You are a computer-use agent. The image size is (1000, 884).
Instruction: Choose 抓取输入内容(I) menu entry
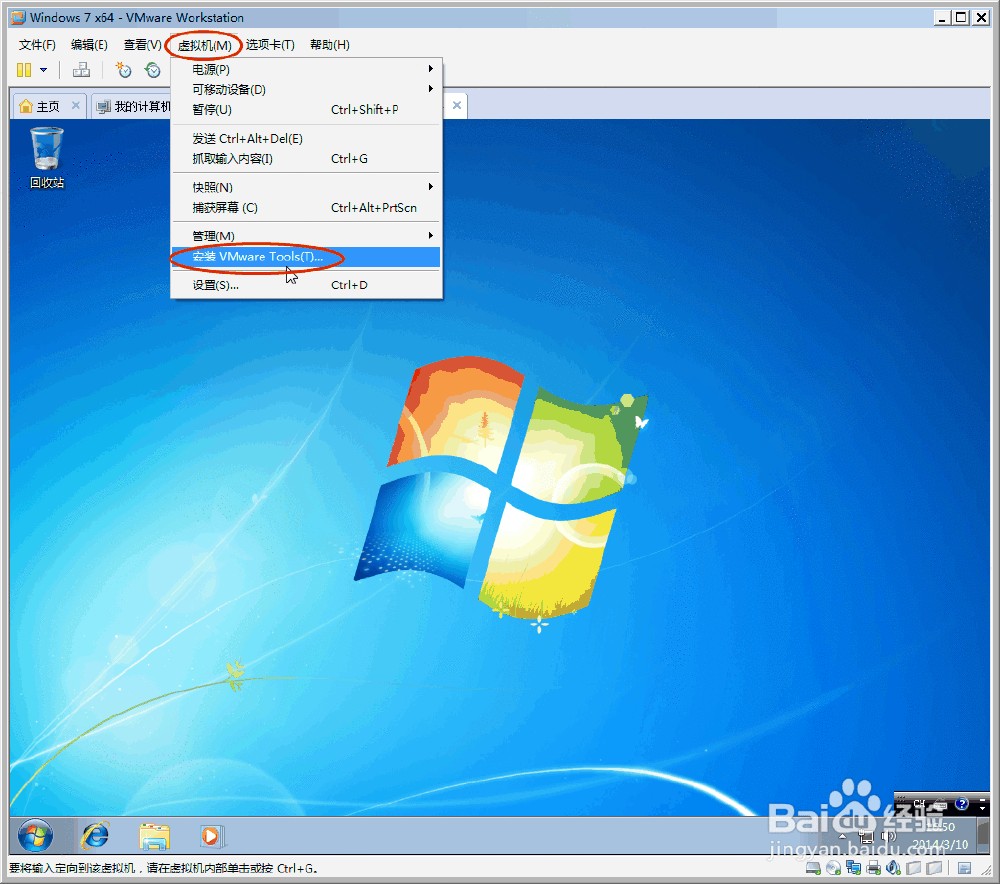pyautogui.click(x=306, y=159)
